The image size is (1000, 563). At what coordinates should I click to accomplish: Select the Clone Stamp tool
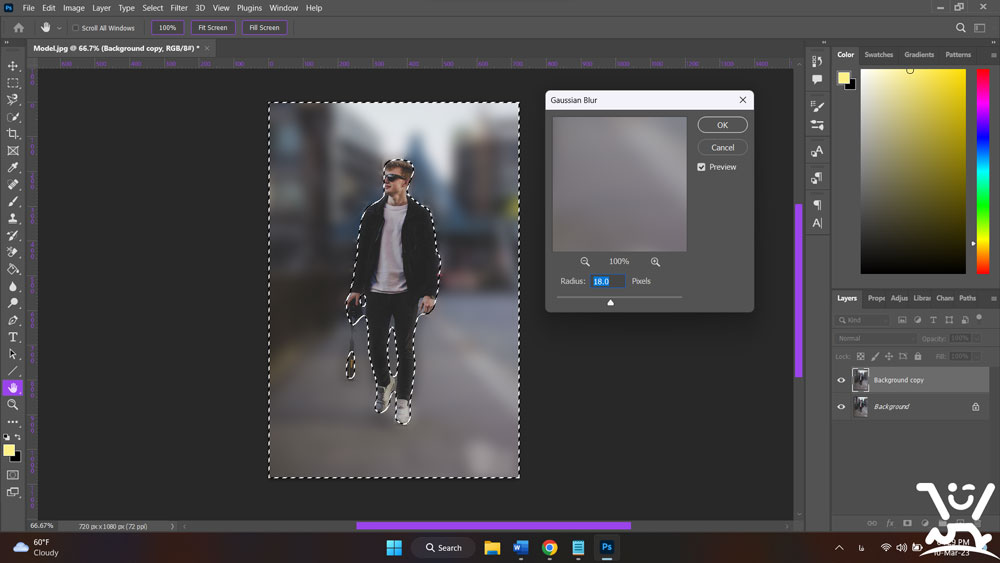tap(13, 218)
